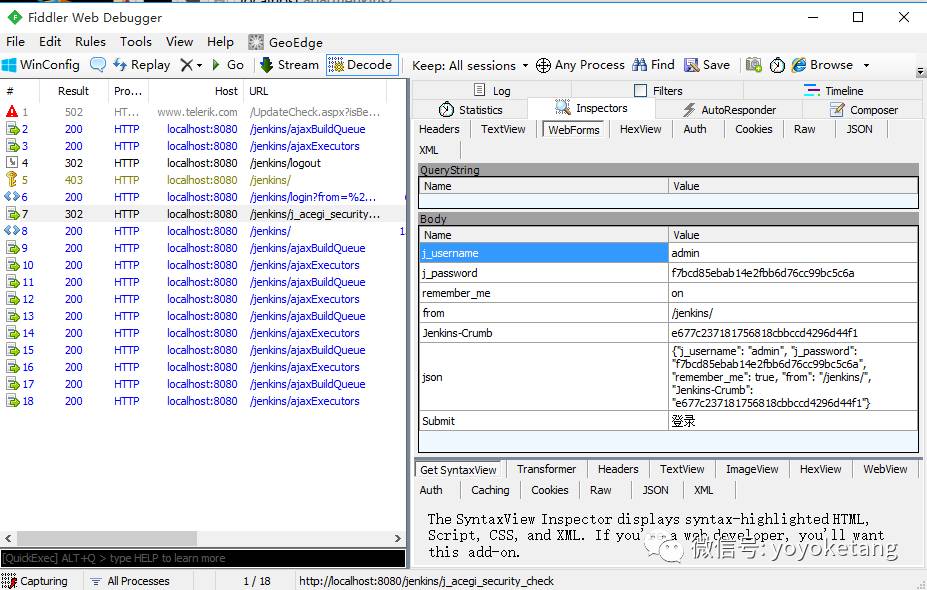Open the comment bubble toolbar icon
Image resolution: width=927 pixels, height=590 pixels.
tap(98, 64)
